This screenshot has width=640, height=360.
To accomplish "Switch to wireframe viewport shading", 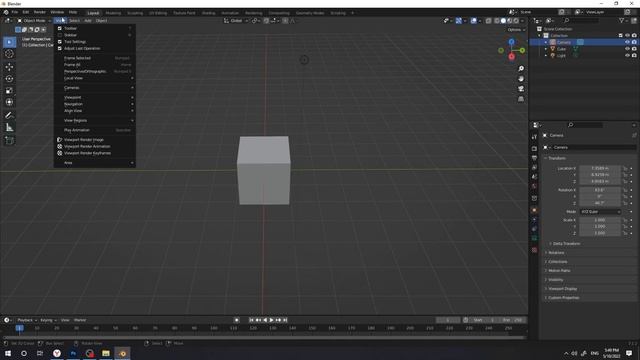I will pyautogui.click(x=497, y=21).
